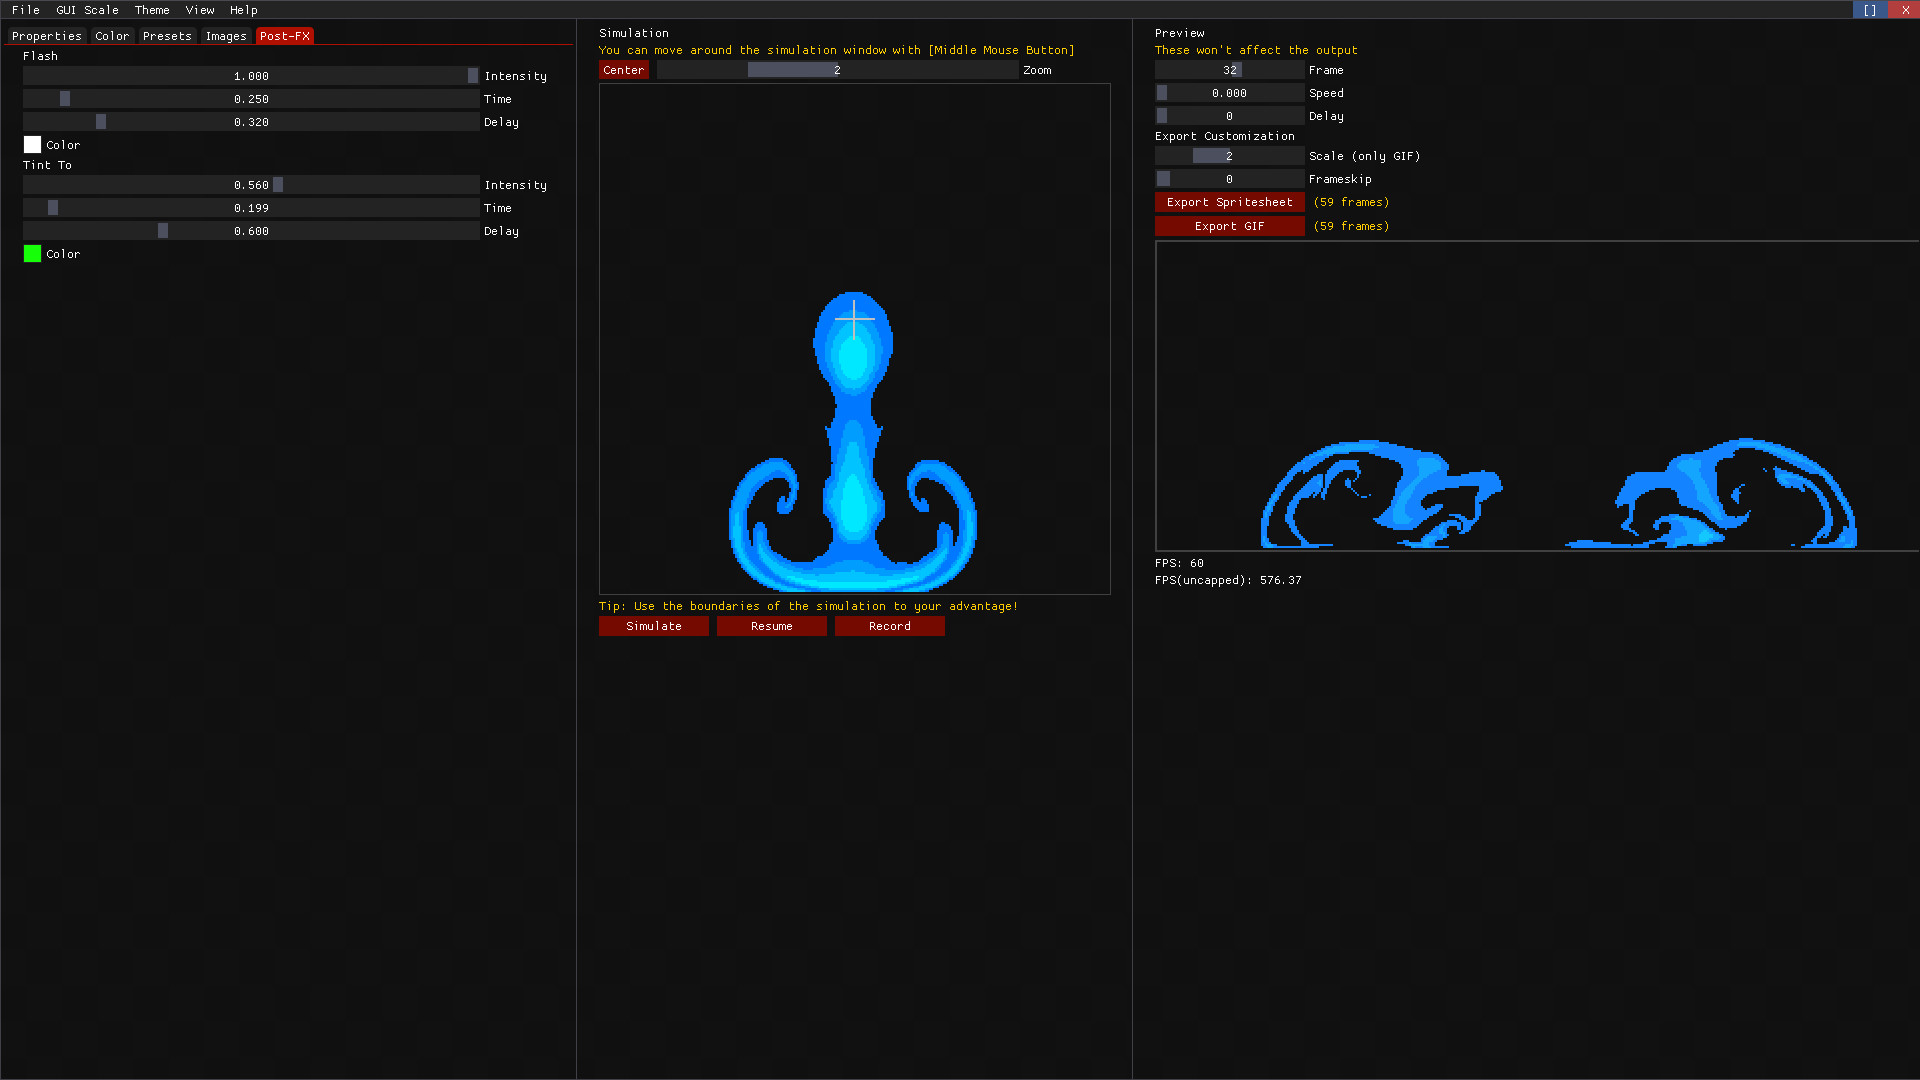Open the Theme menu

(x=152, y=10)
